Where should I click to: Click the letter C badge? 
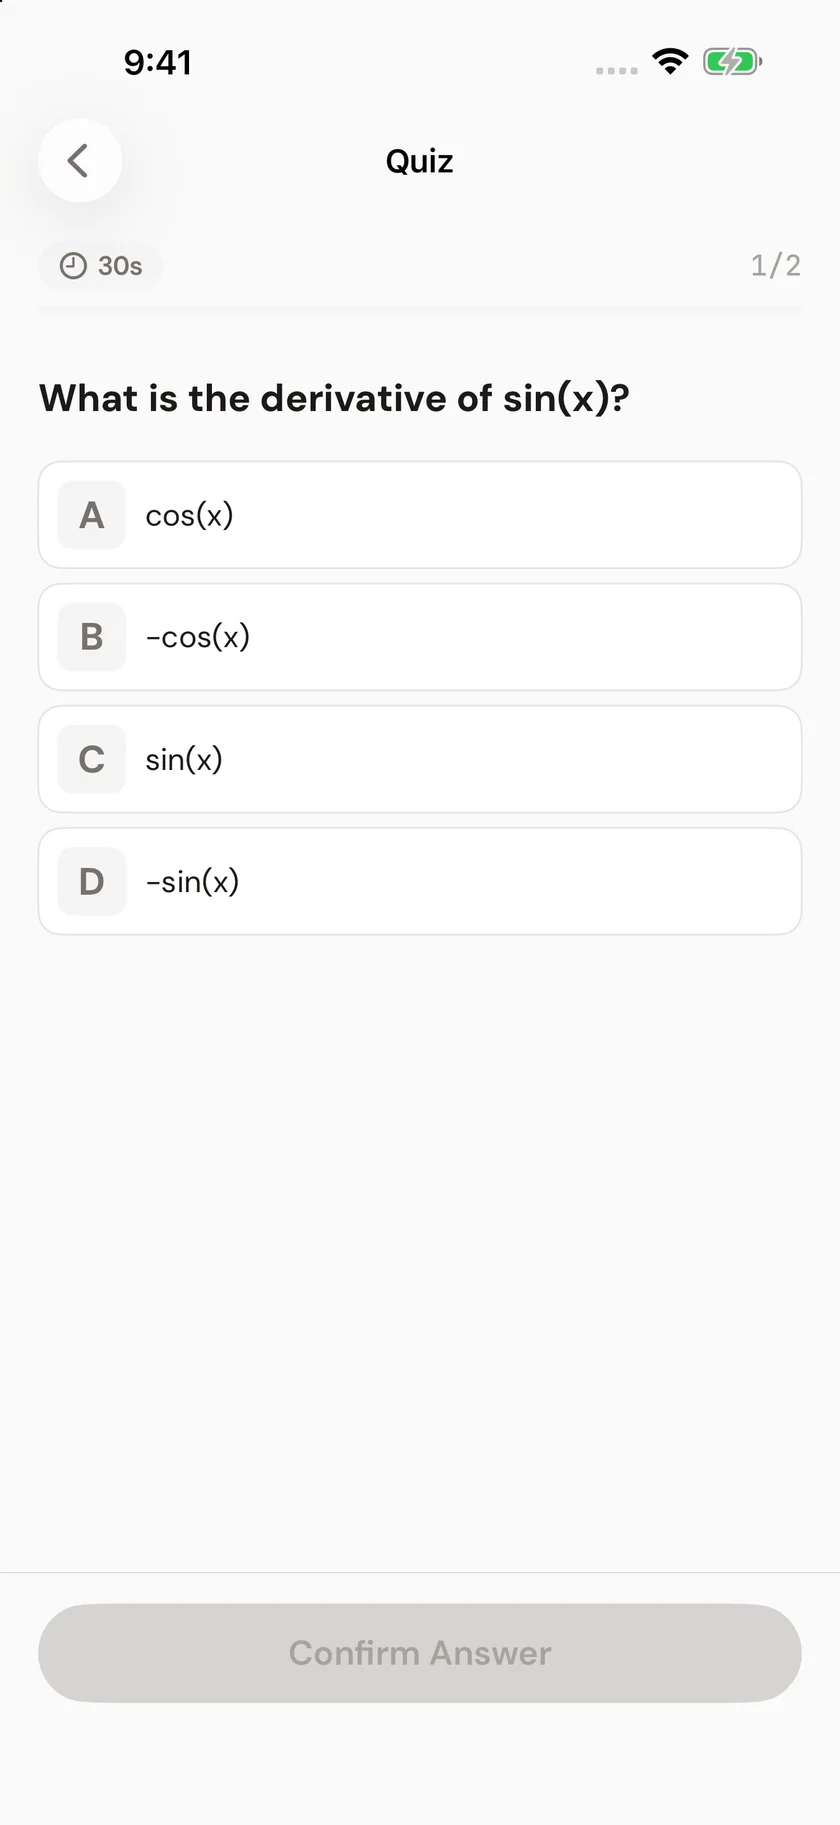point(92,759)
